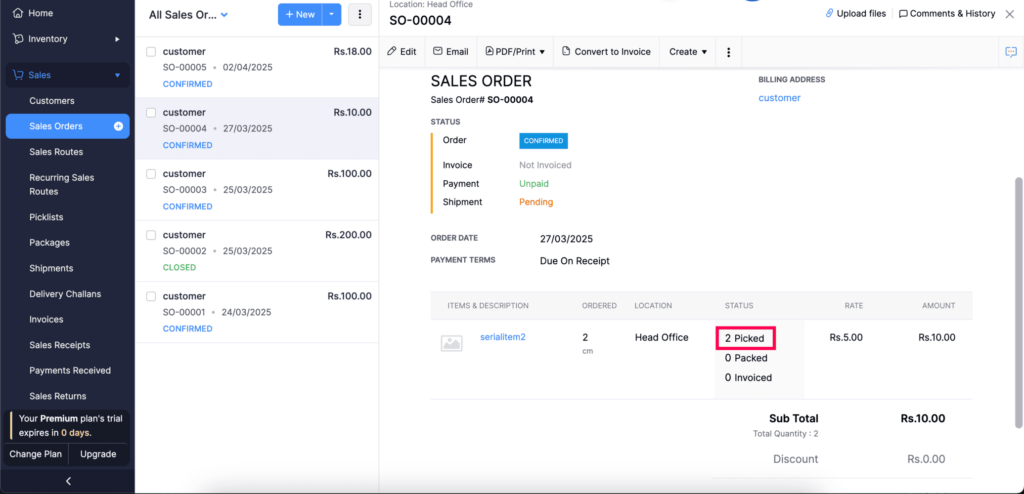Click the pencil Edit button
Screen dimensions: 1024x494
(402, 52)
